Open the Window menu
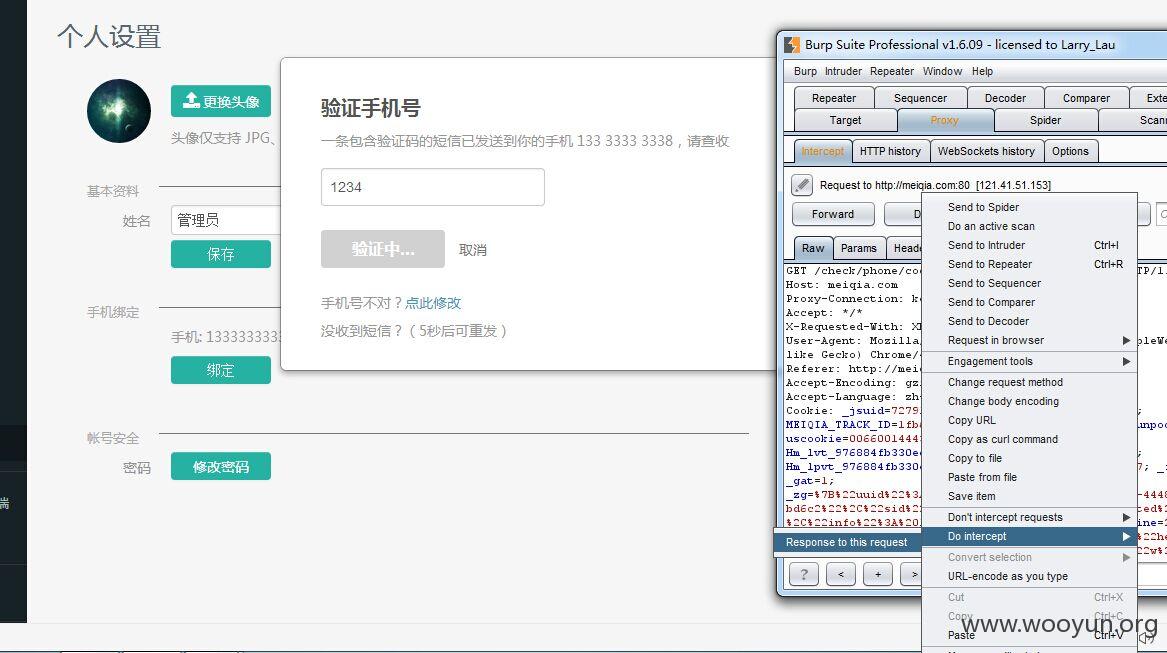The image size is (1167, 653). 942,71
